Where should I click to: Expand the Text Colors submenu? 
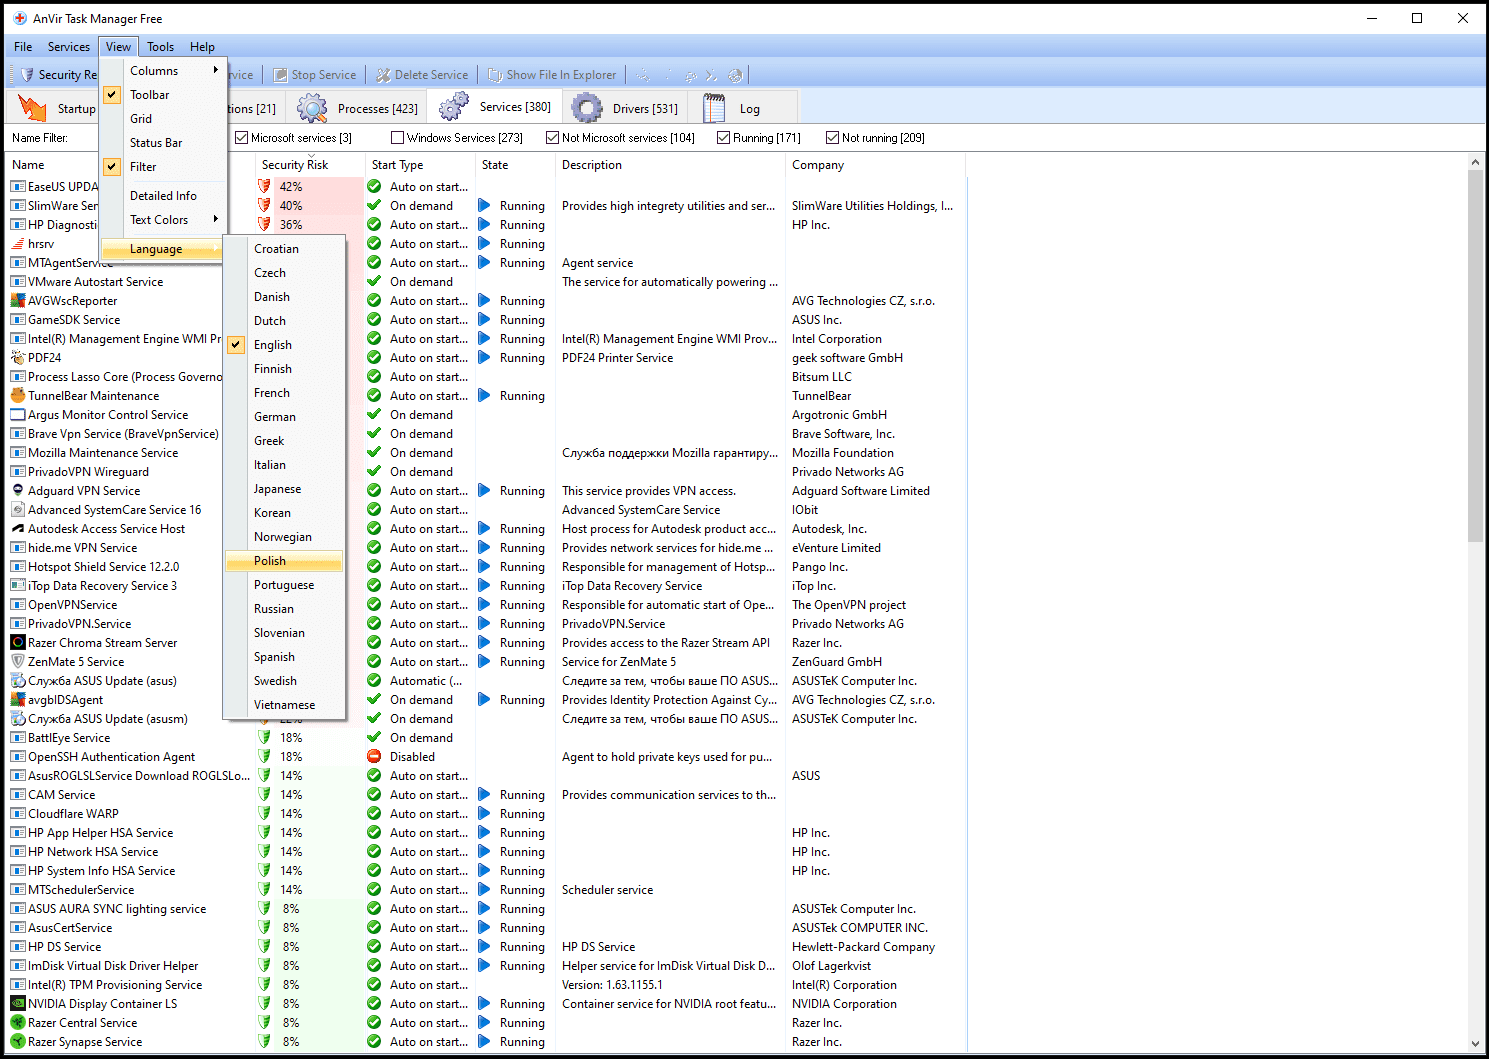(x=163, y=220)
